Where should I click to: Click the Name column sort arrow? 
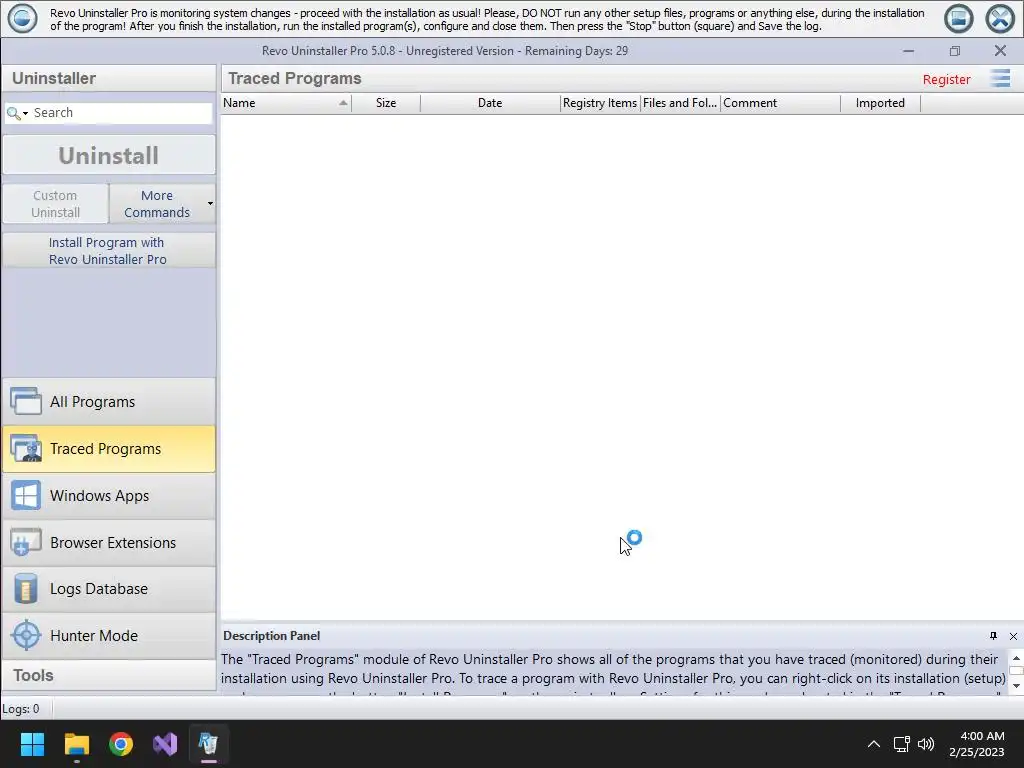343,103
